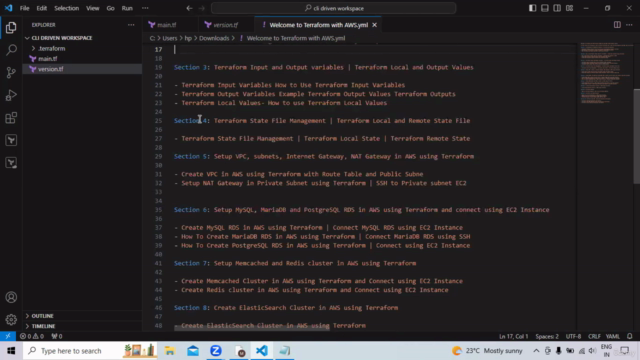The width and height of the screenshot is (640, 360).
Task: Open the Explorer view in activity bar
Action: pos(11,28)
